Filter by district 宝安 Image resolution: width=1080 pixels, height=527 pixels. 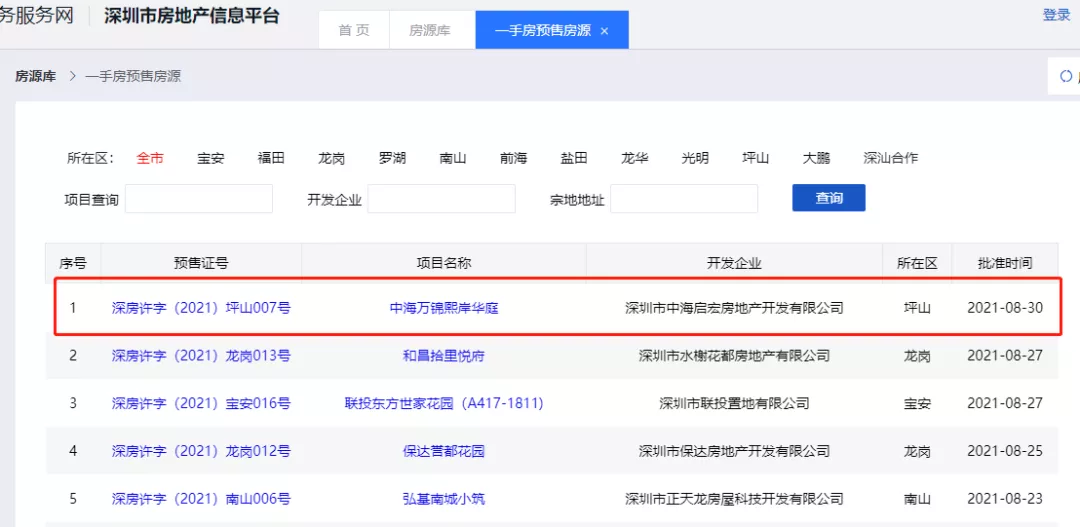(210, 158)
